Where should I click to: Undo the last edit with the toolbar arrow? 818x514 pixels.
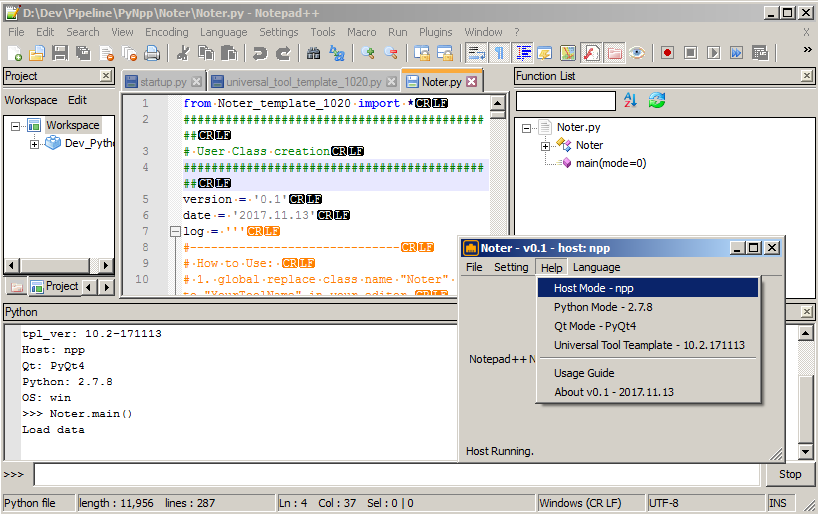click(x=259, y=53)
